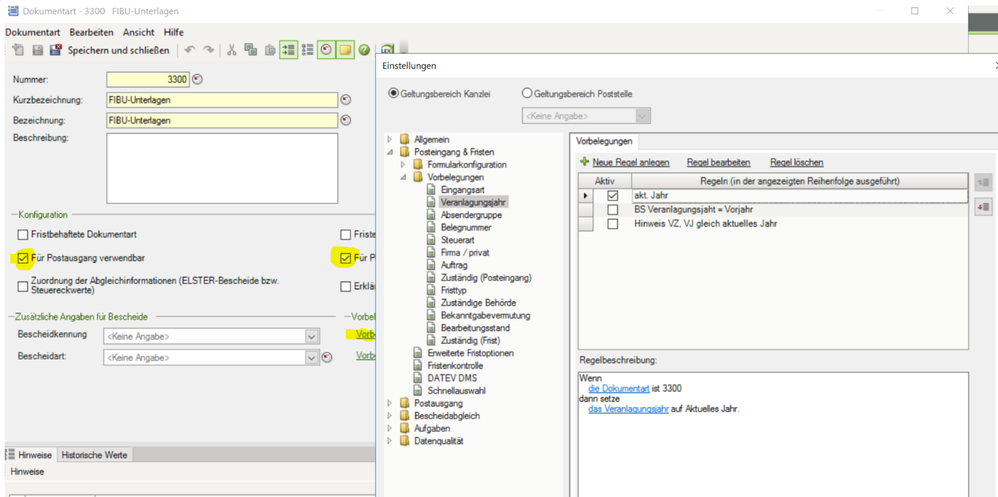Activate Hinweis VZ, VJ rule checkbox
The height and width of the screenshot is (497, 998).
(x=612, y=224)
